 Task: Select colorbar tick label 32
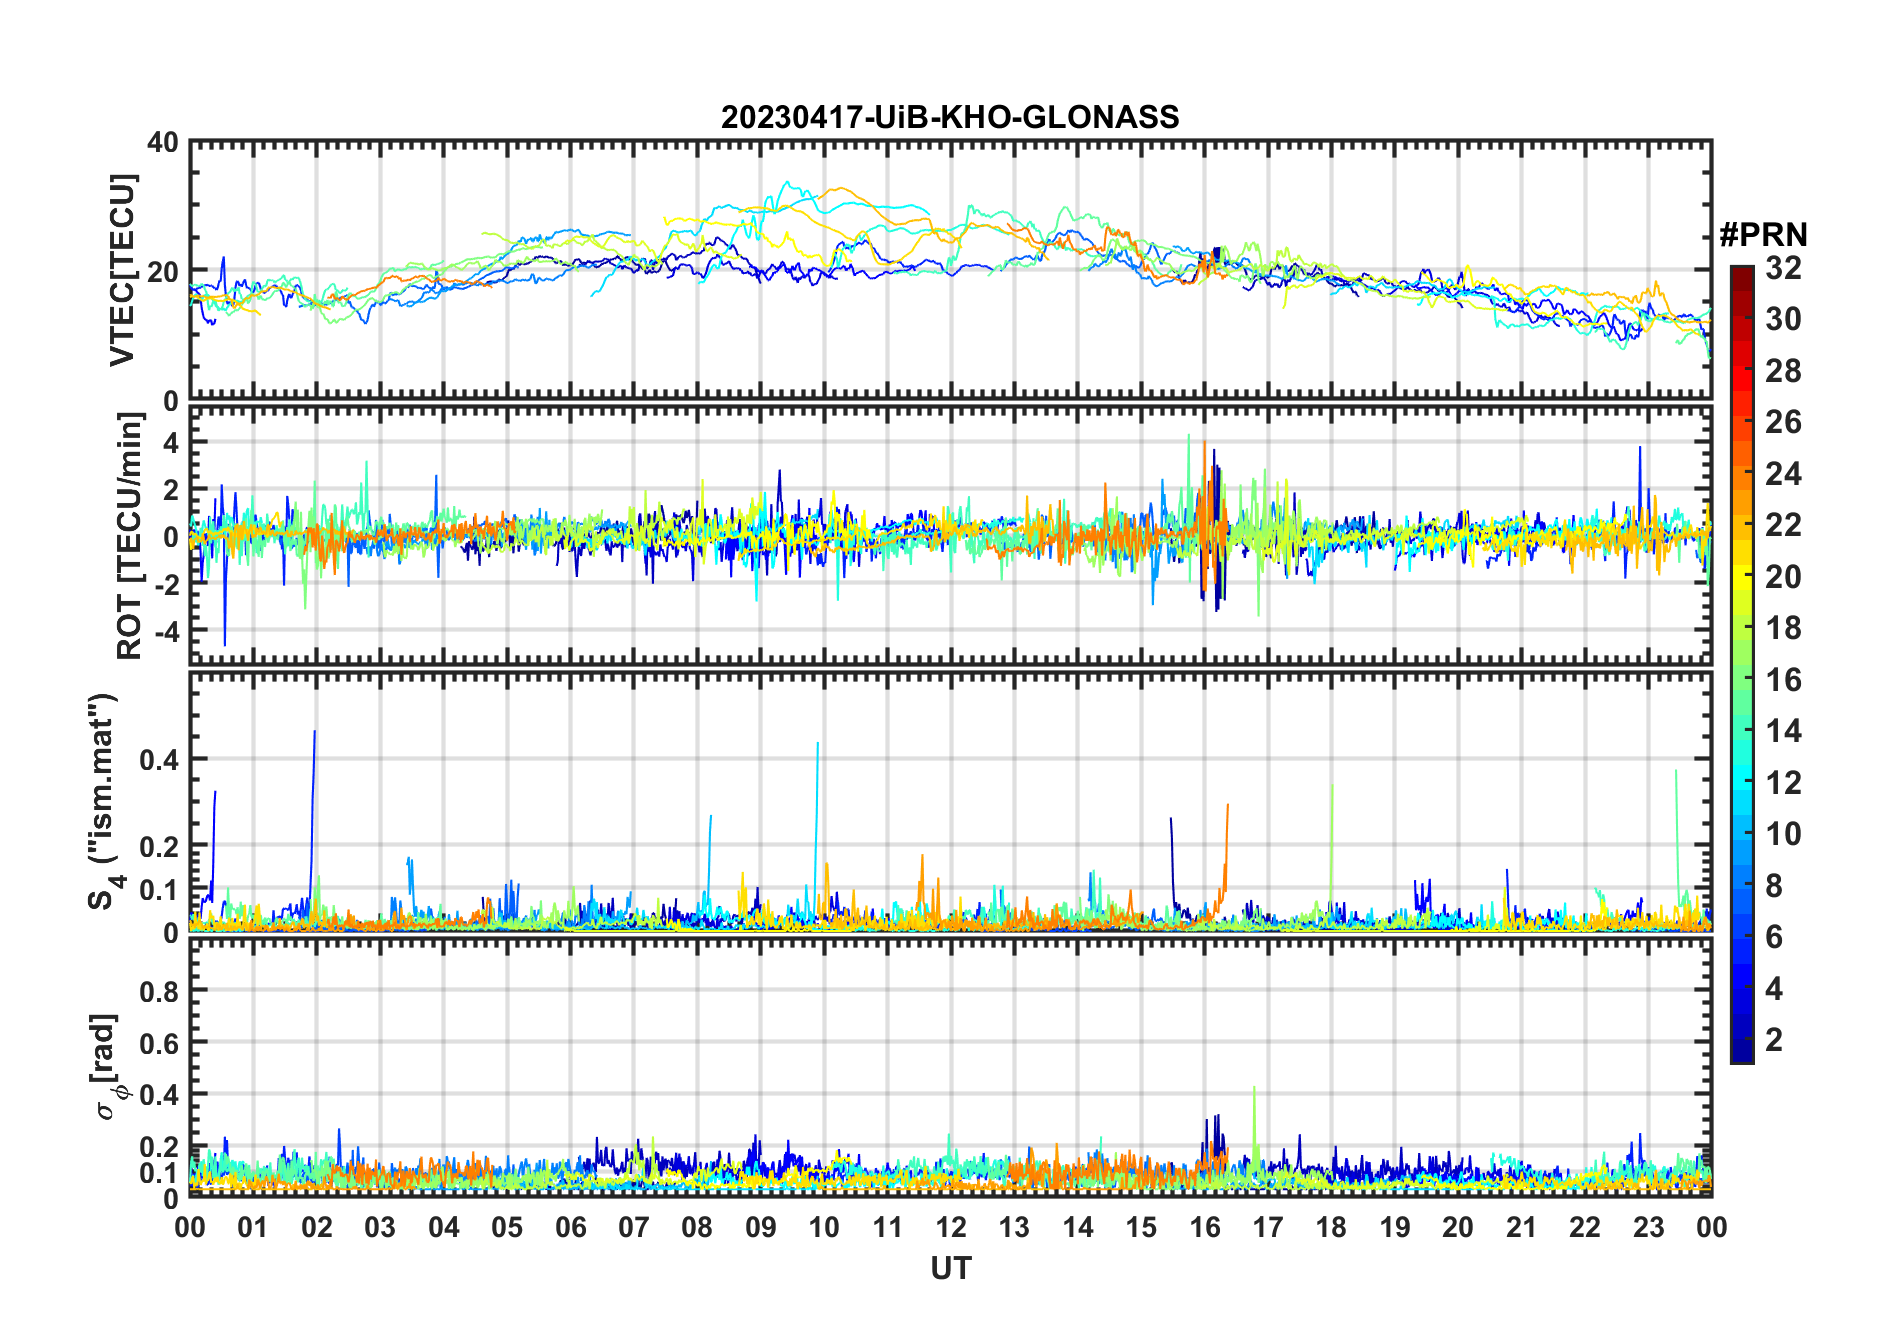1783,268
